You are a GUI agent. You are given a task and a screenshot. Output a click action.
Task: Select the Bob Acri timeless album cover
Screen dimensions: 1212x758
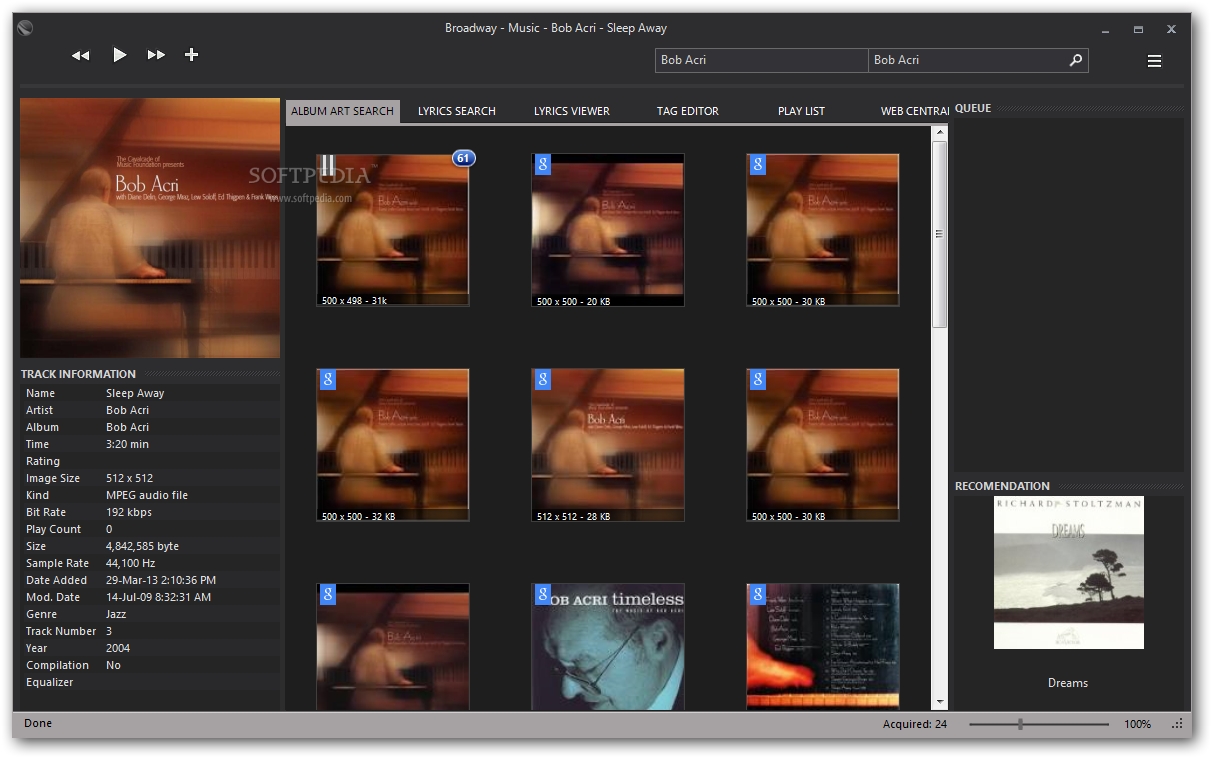click(x=608, y=647)
